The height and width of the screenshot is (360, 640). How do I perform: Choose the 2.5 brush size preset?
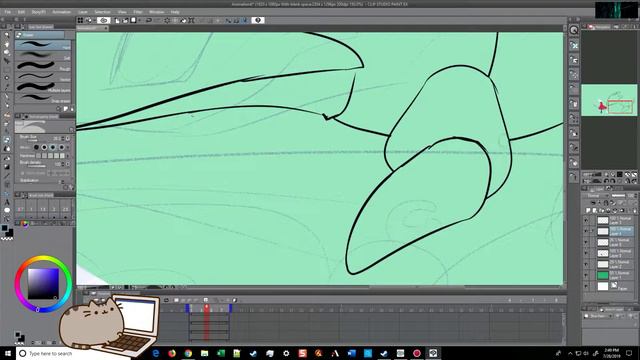coord(65,208)
